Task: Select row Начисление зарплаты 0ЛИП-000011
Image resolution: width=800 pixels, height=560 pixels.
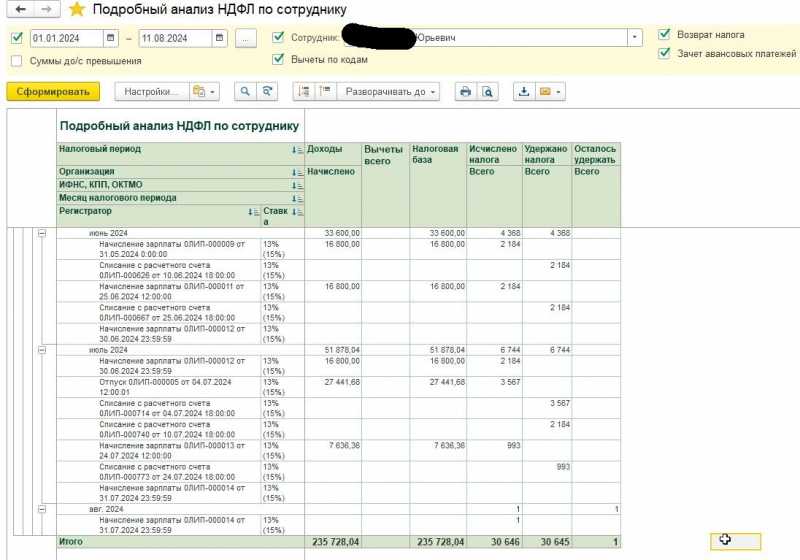Action: point(338,292)
